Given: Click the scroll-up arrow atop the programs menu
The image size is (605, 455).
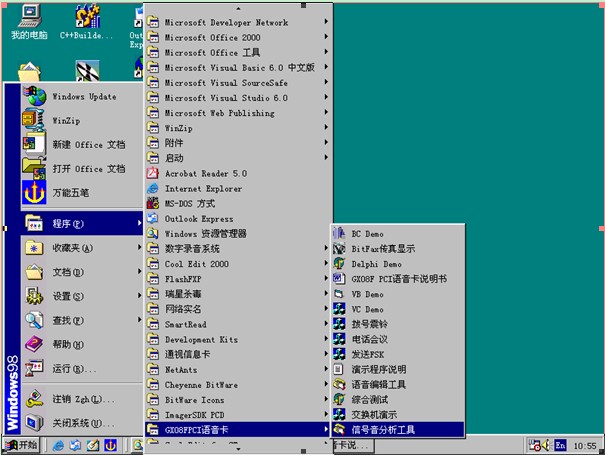Looking at the screenshot, I should [238, 5].
